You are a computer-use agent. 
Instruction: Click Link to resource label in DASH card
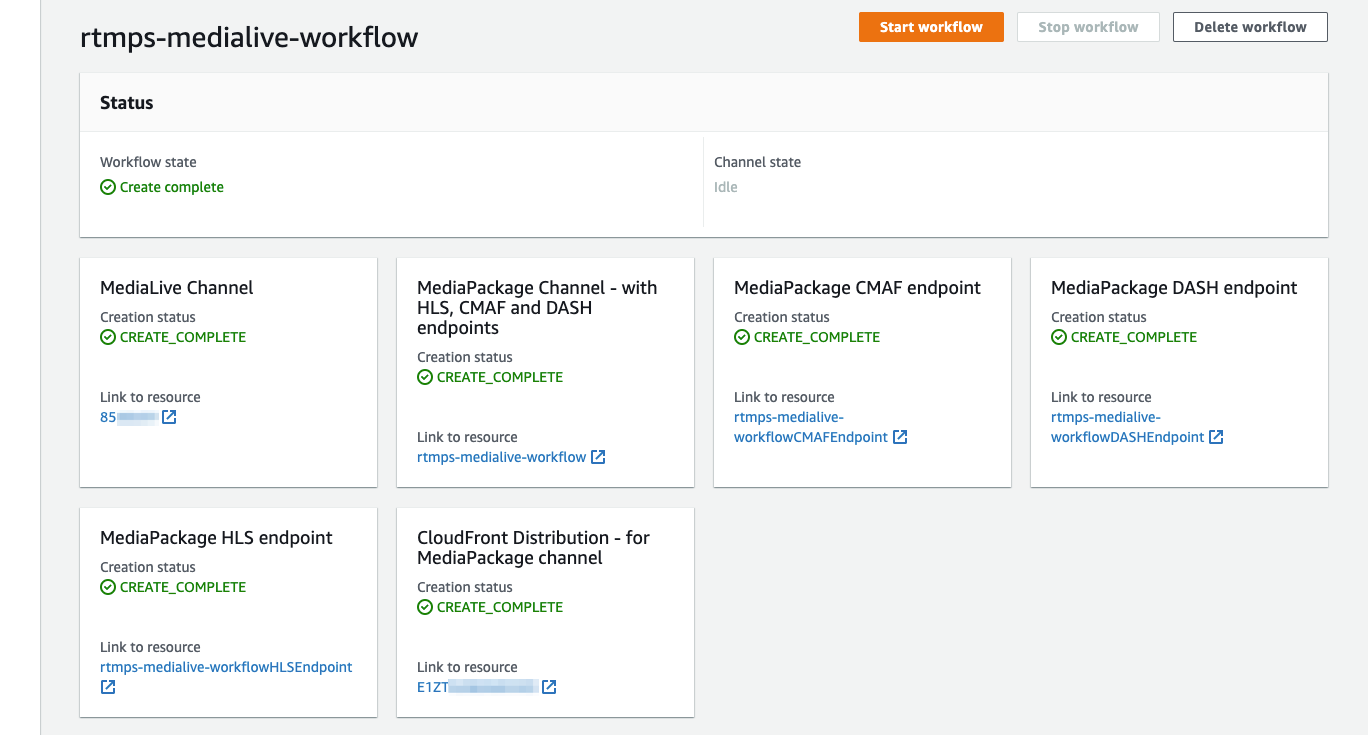pos(1101,397)
